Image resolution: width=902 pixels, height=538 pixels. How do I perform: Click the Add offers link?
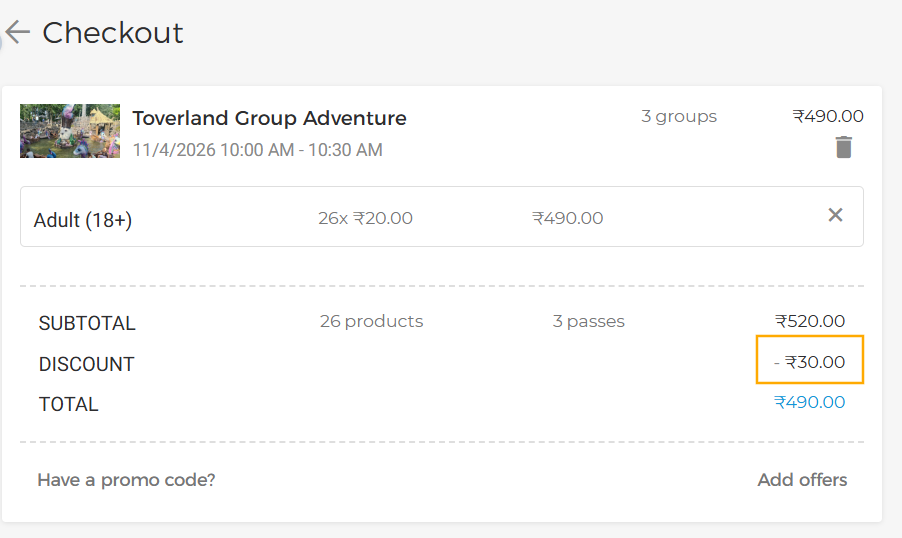(x=802, y=480)
